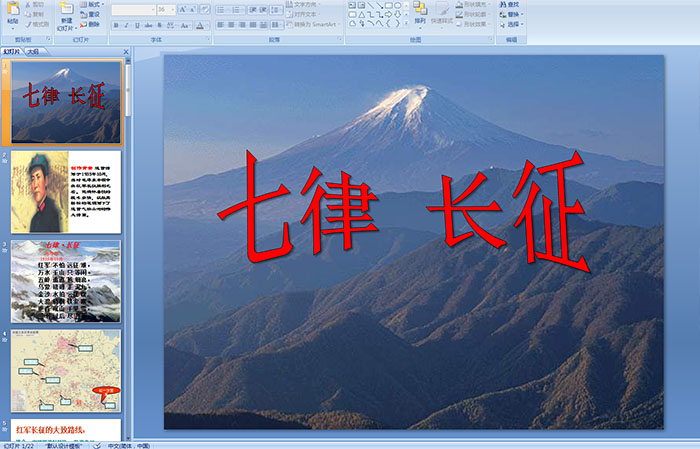Select the Arrow line shape
This screenshot has width=700, height=449.
pyautogui.click(x=380, y=5)
